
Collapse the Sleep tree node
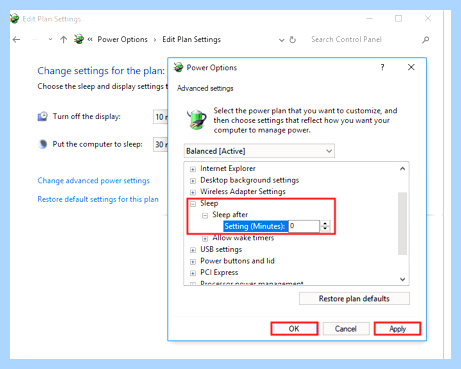[193, 204]
